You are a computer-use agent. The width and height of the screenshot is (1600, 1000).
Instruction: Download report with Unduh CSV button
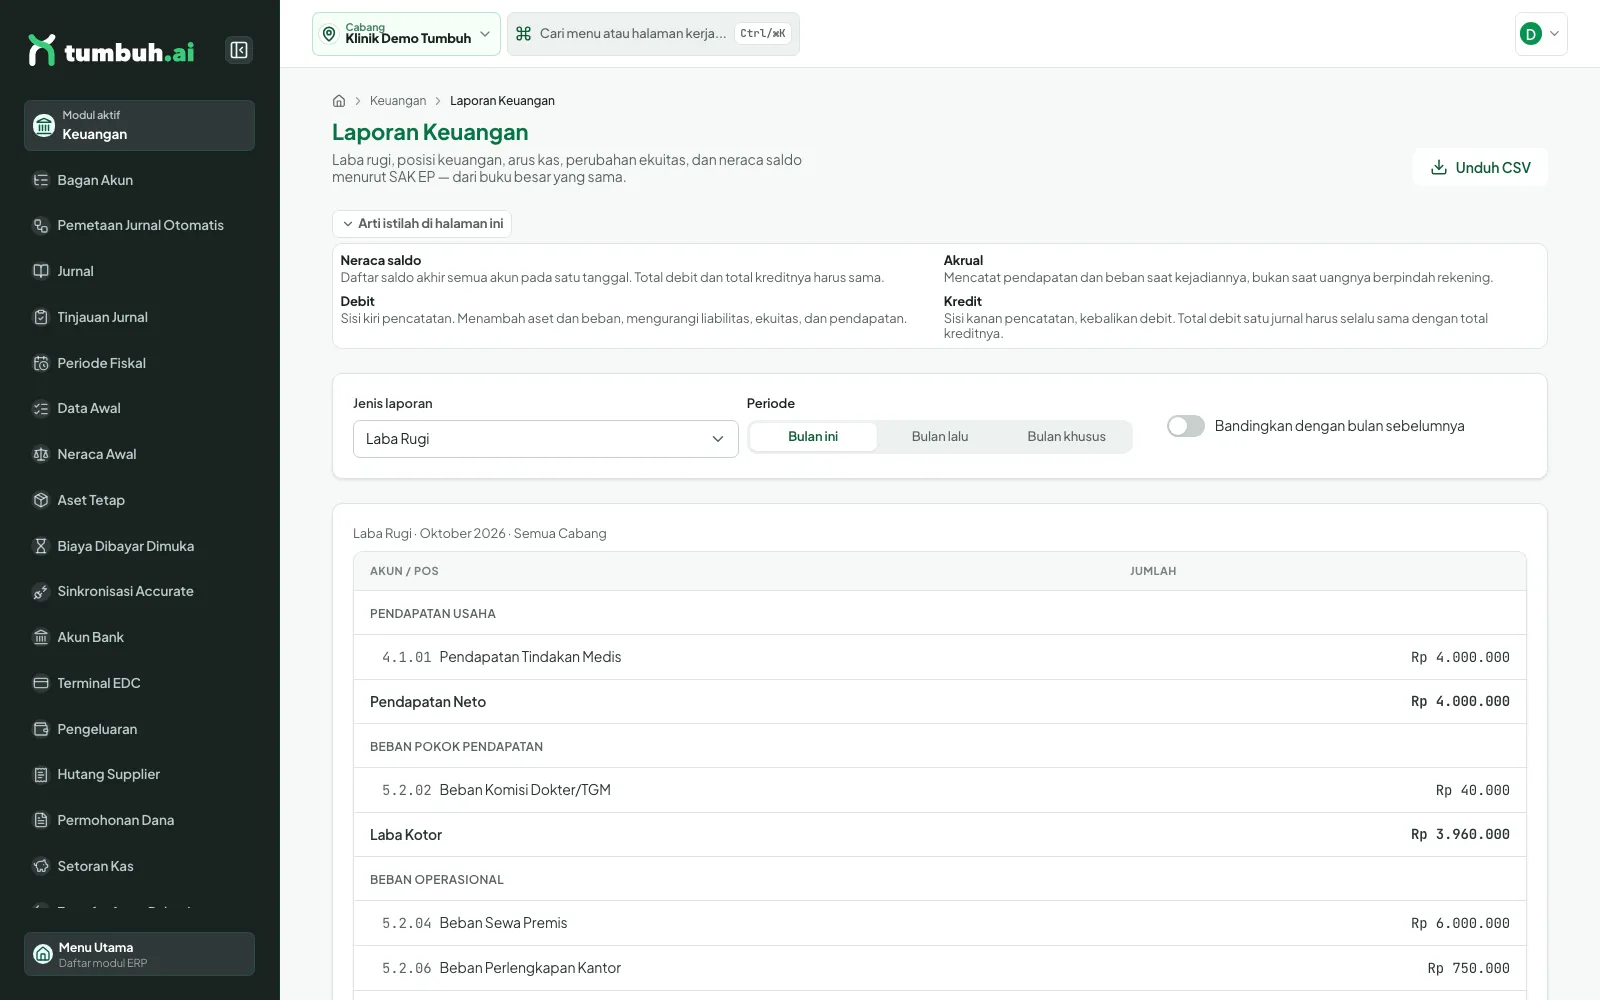point(1480,167)
